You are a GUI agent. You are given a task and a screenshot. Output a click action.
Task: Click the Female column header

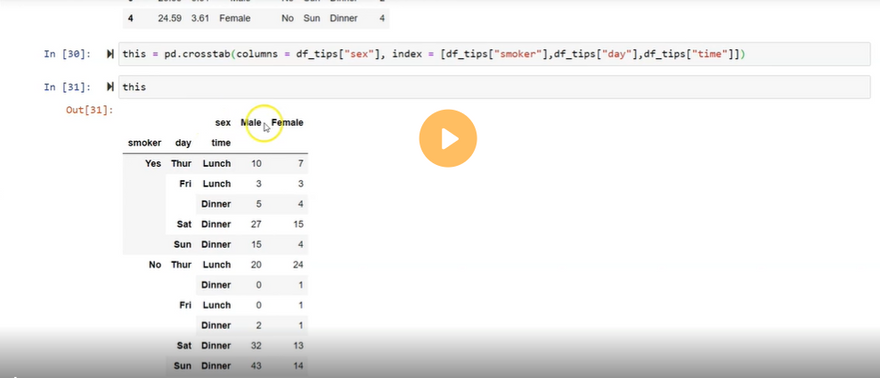click(287, 122)
